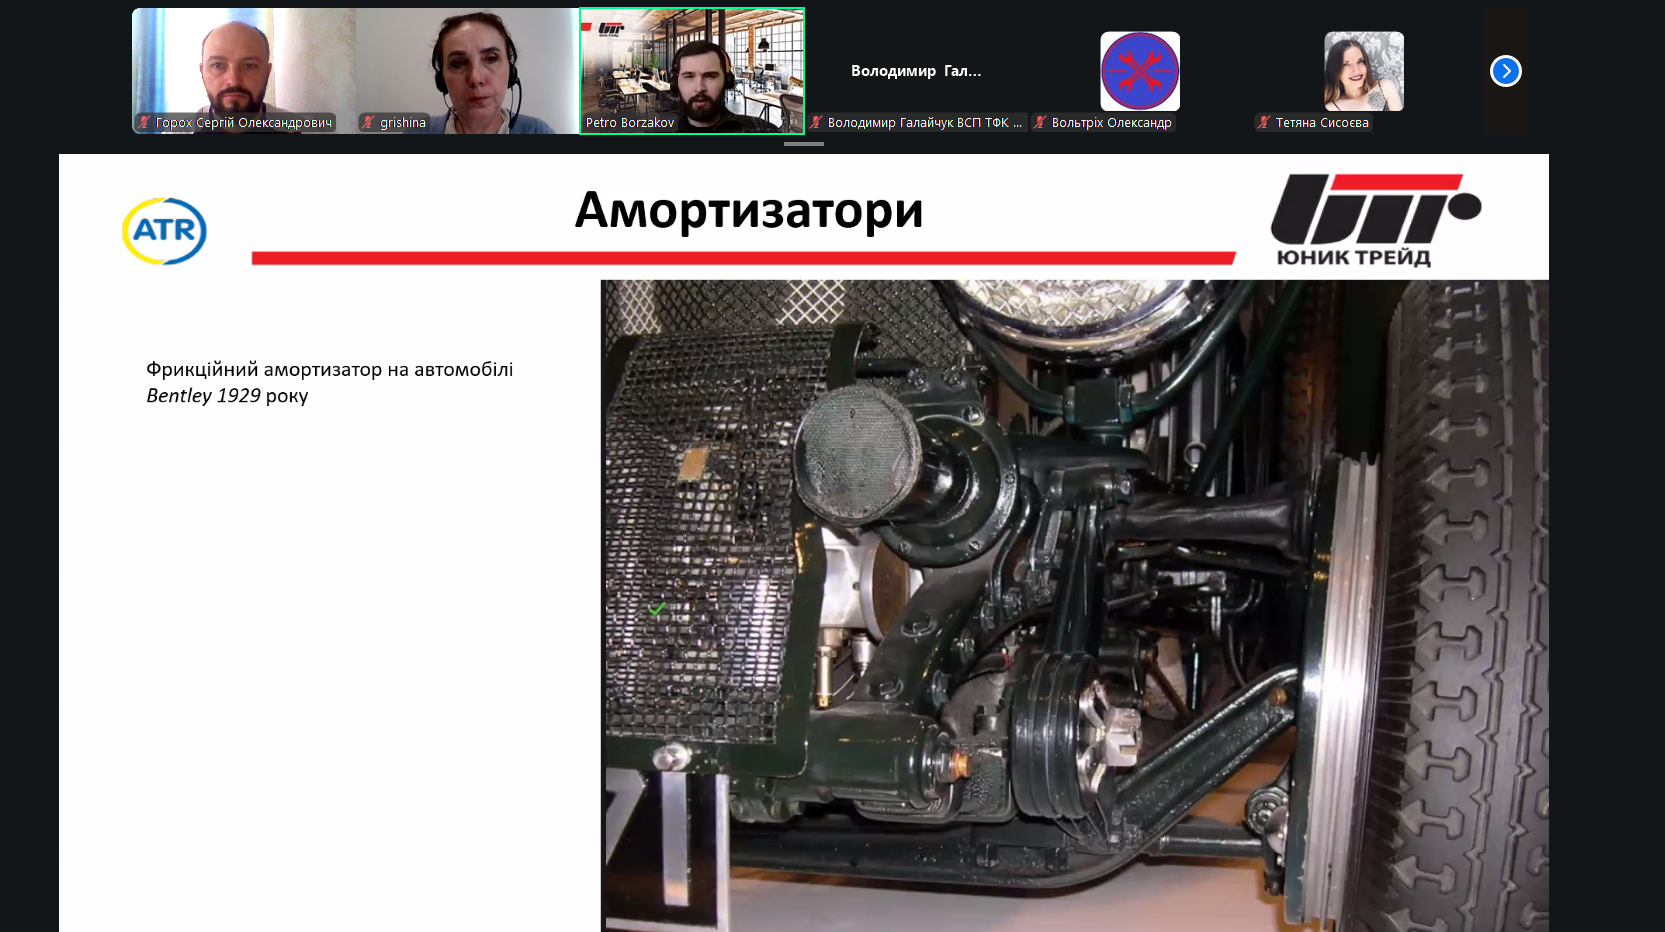This screenshot has height=932, width=1665.
Task: Select Вольтріх Олександр's crossed-wrenches avatar
Action: click(x=1140, y=71)
